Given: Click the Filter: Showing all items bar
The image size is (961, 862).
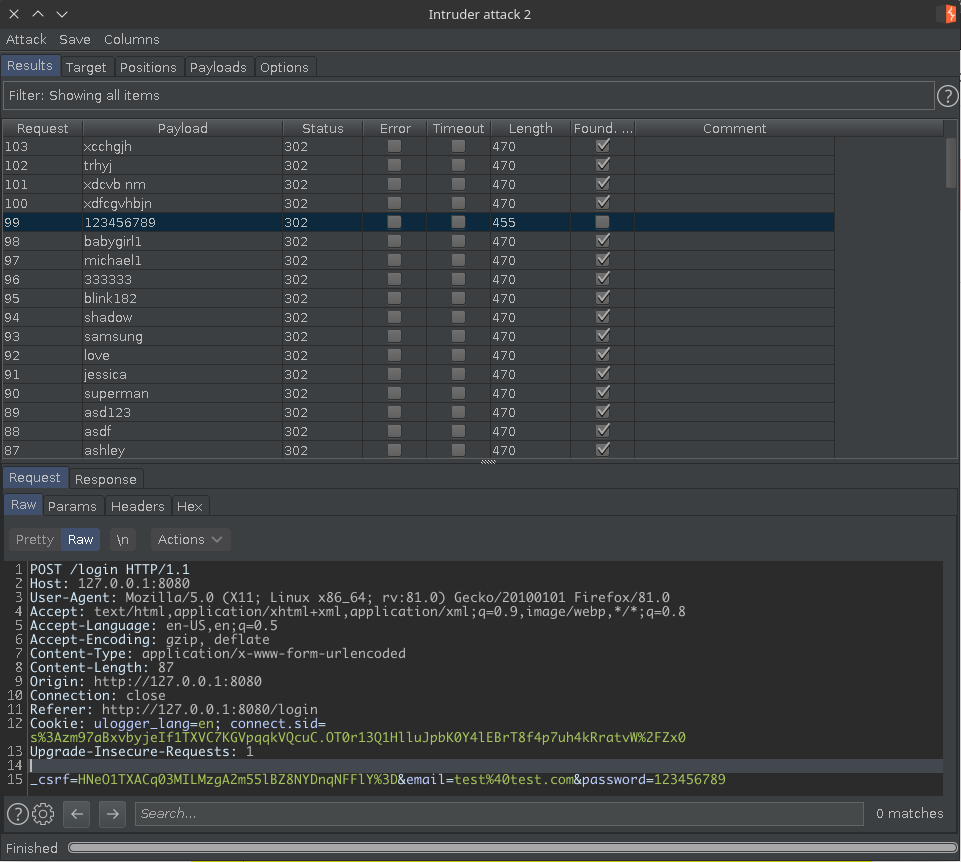Looking at the screenshot, I should pos(468,96).
